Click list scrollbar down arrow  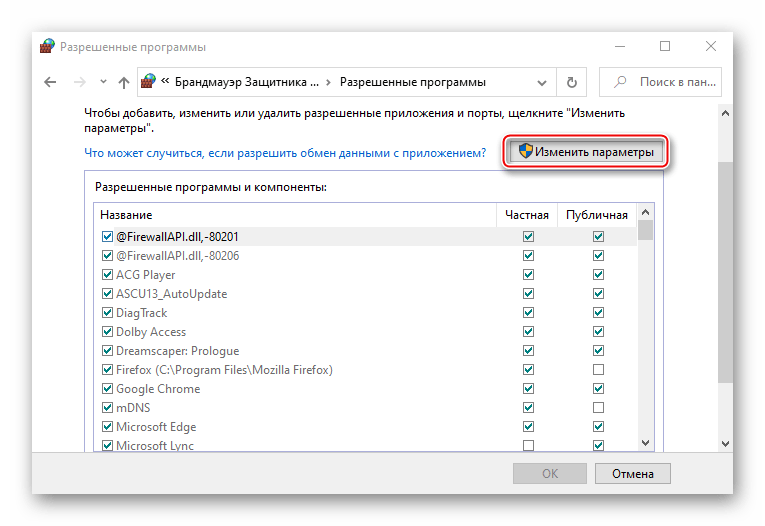pyautogui.click(x=645, y=443)
